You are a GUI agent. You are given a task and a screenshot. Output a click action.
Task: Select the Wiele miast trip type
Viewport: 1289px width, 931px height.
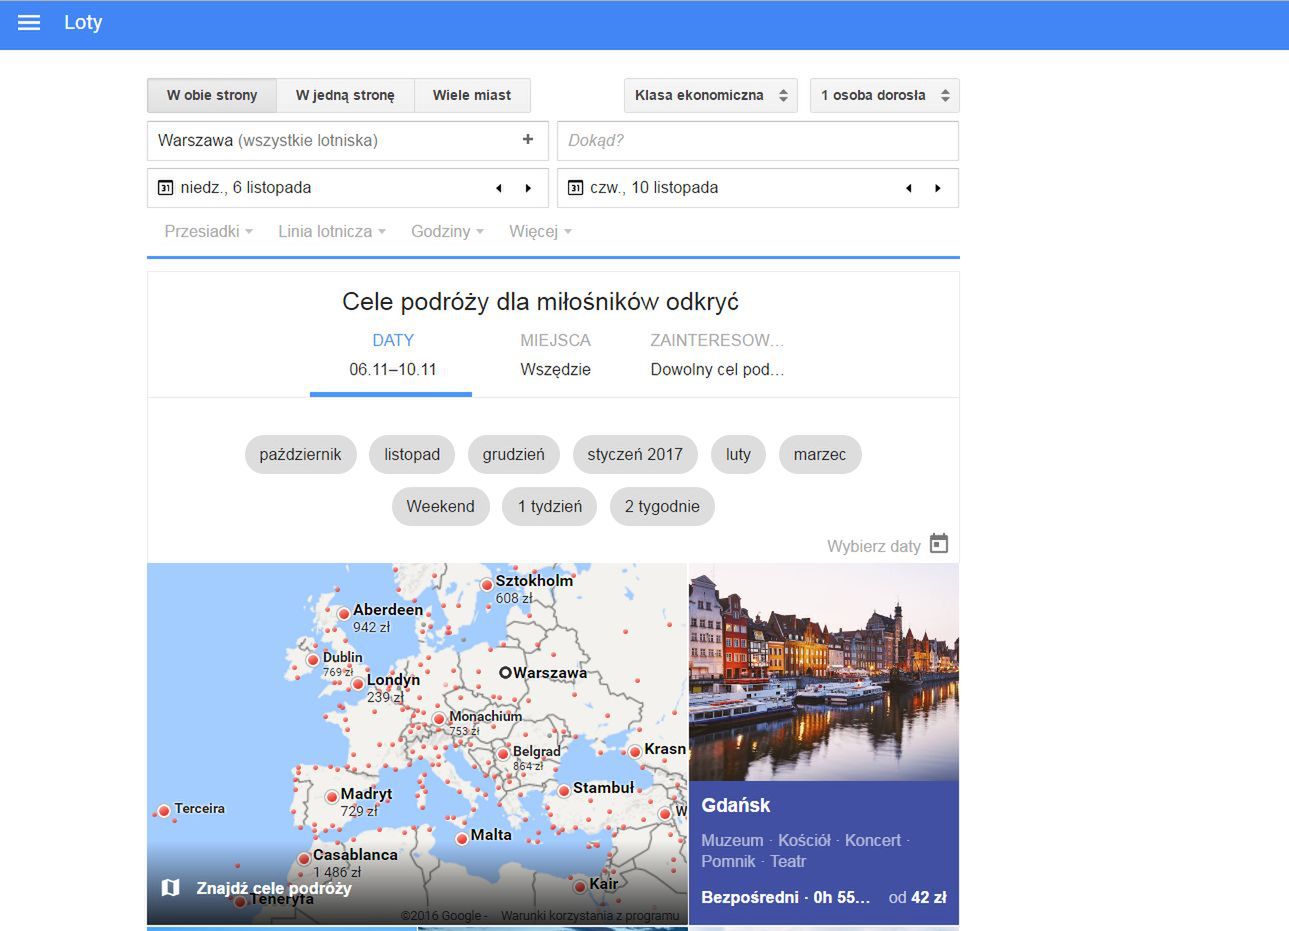click(471, 96)
